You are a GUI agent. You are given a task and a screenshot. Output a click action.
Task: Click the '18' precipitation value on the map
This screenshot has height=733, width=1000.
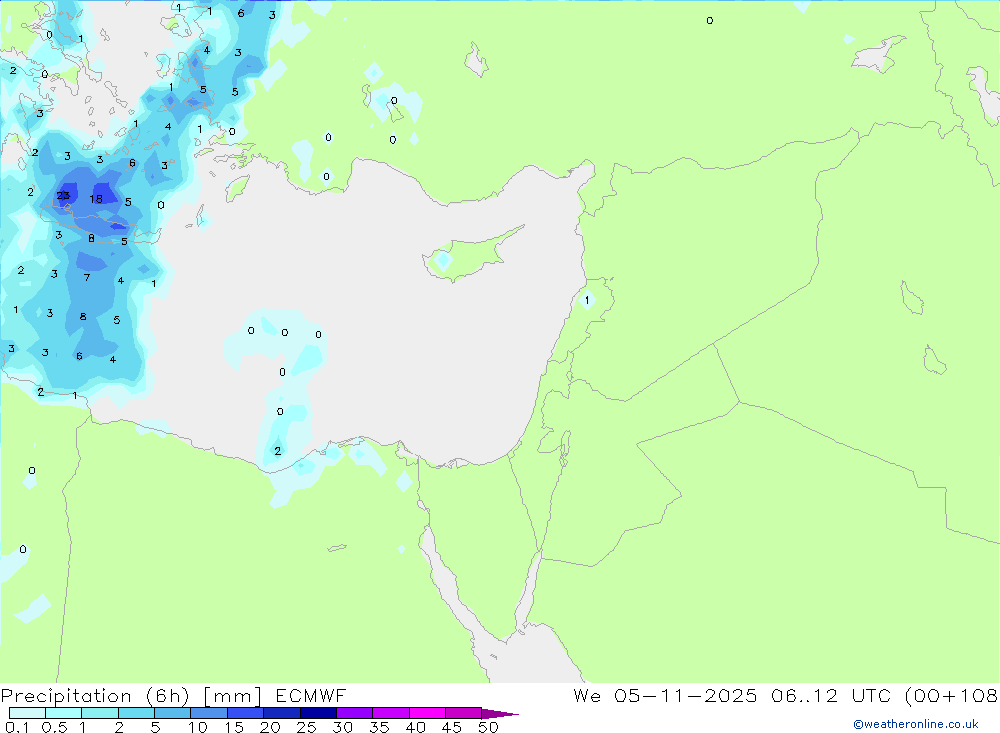pos(96,199)
